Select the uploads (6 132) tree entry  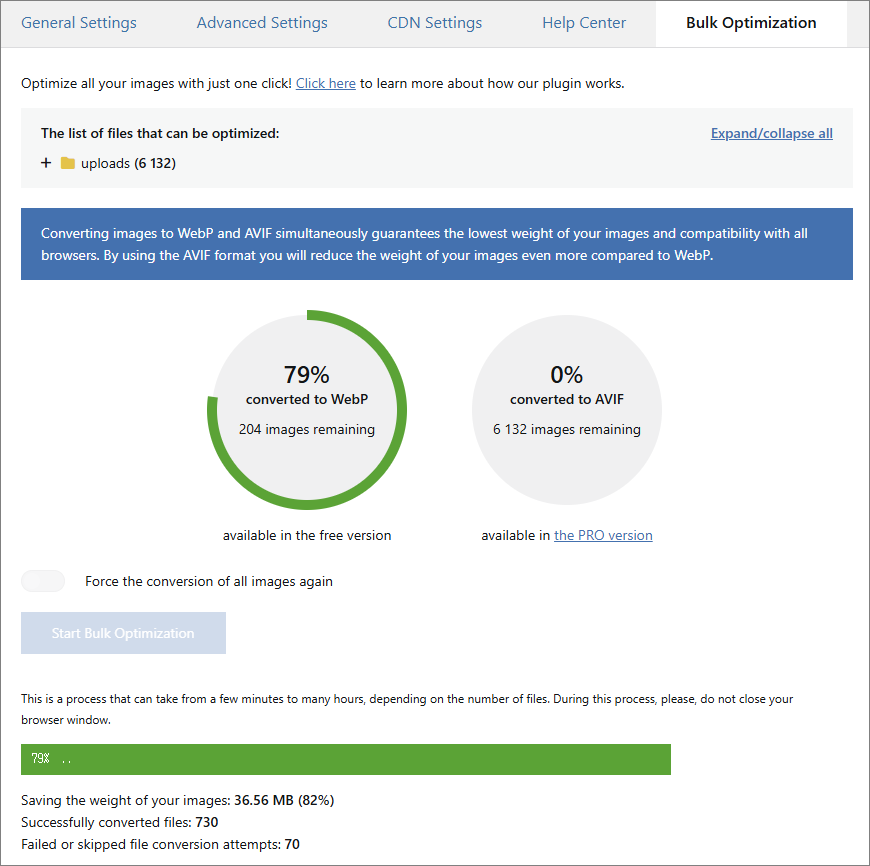point(128,163)
